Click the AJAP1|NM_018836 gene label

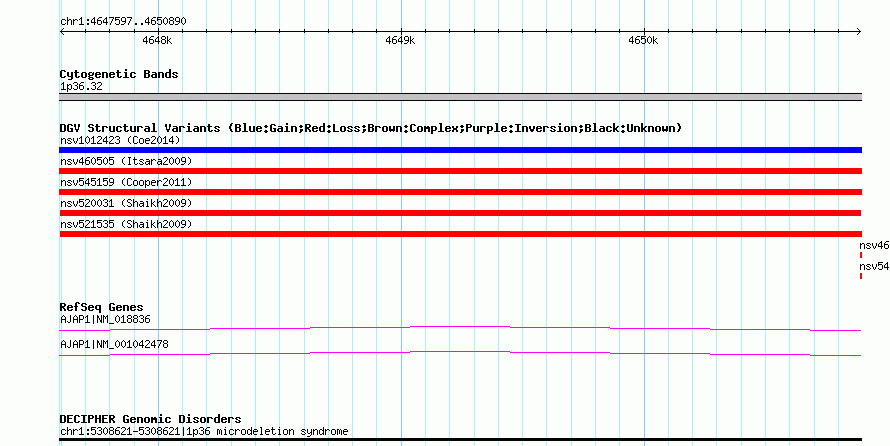(105, 320)
